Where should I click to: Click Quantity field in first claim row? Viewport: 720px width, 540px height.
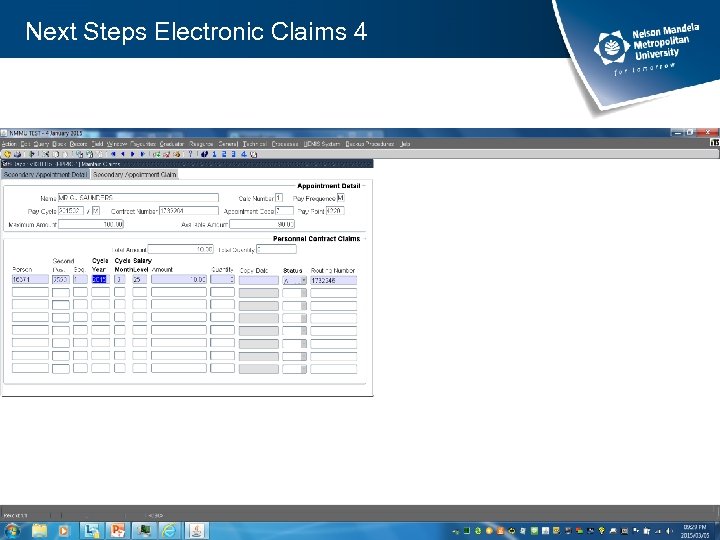click(222, 280)
